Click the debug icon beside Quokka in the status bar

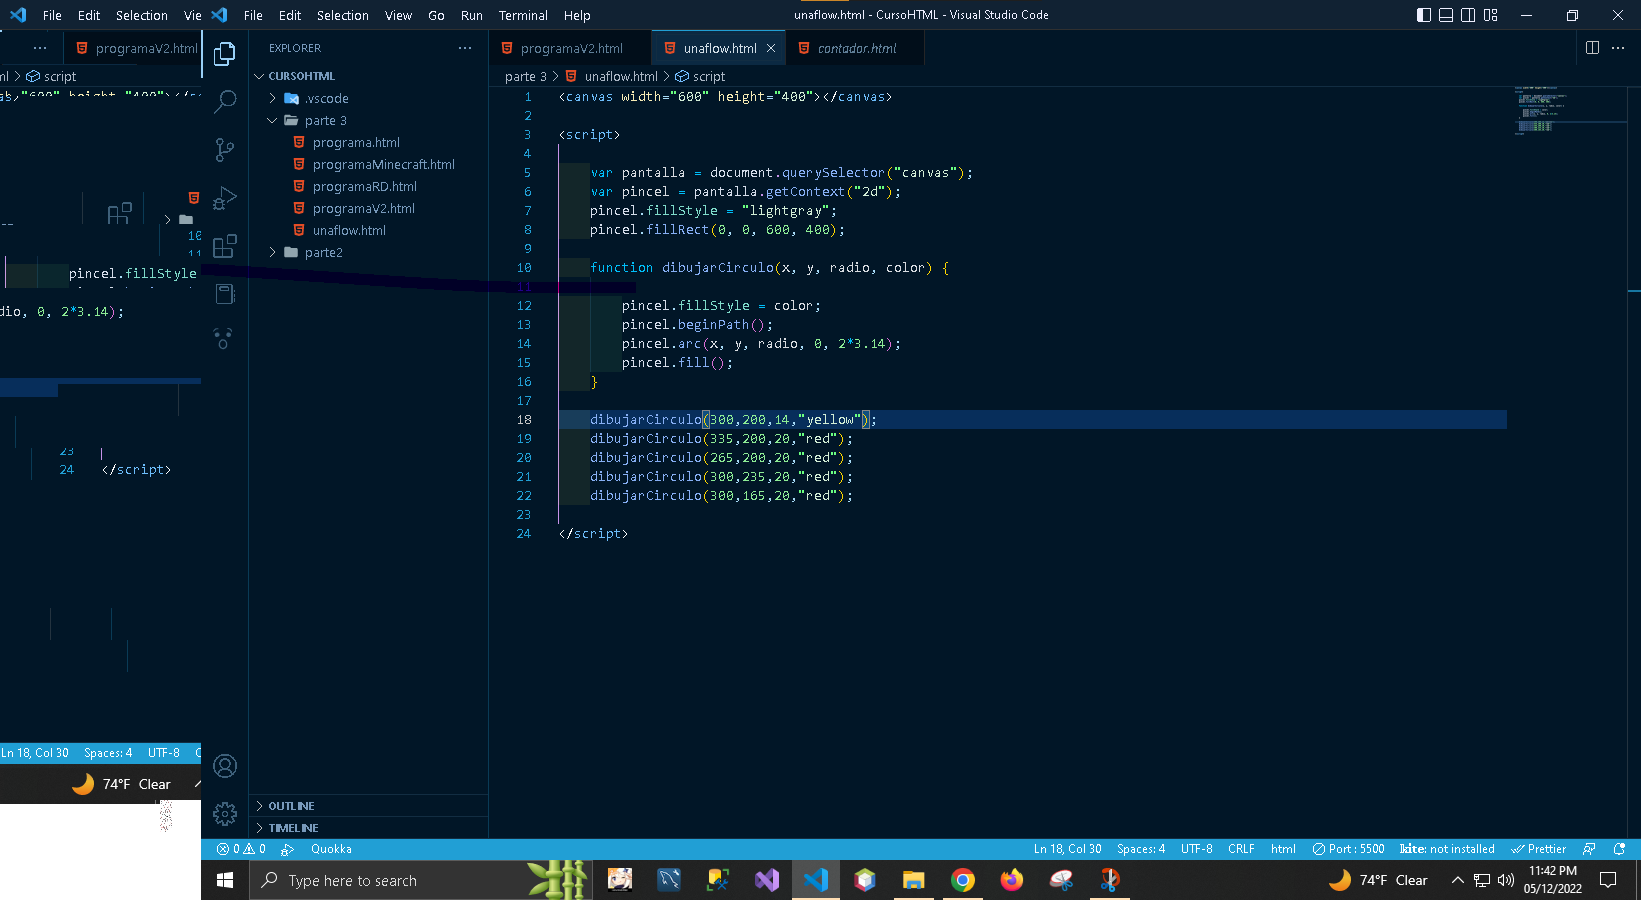[x=287, y=849]
